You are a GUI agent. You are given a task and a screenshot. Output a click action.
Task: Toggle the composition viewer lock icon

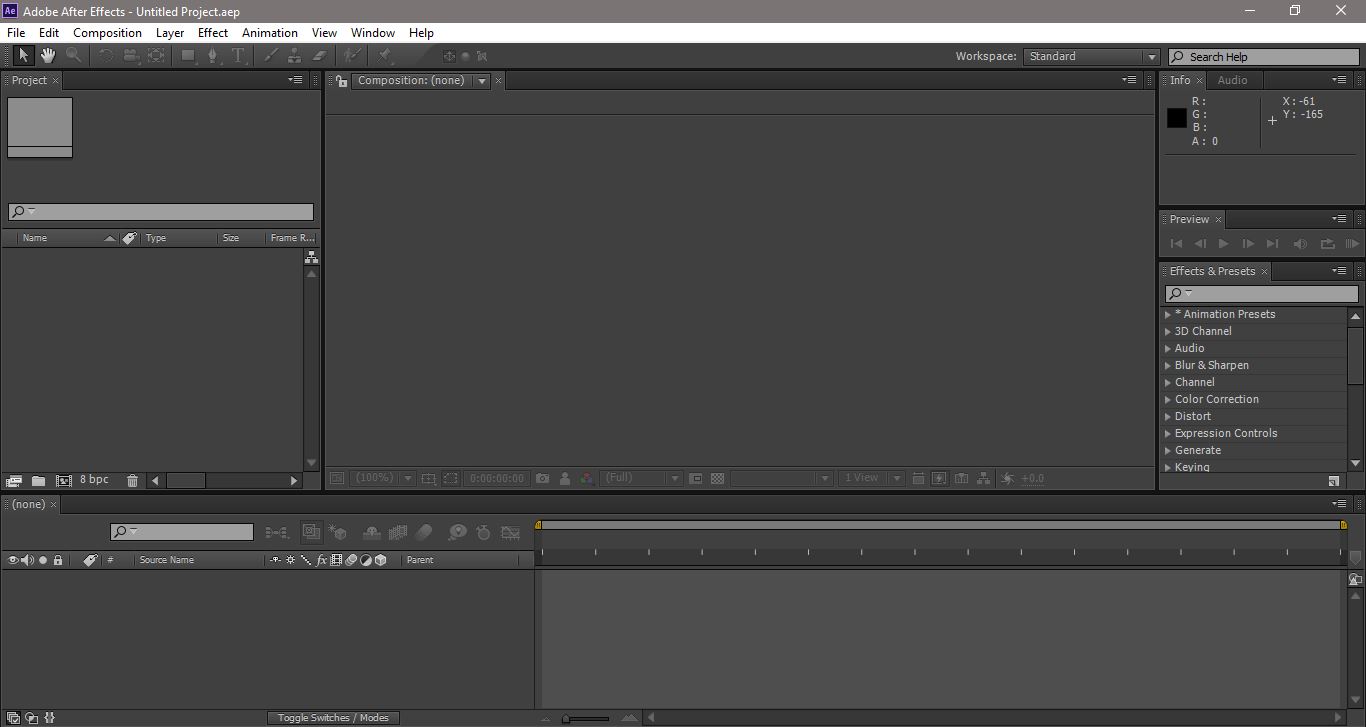tap(341, 81)
